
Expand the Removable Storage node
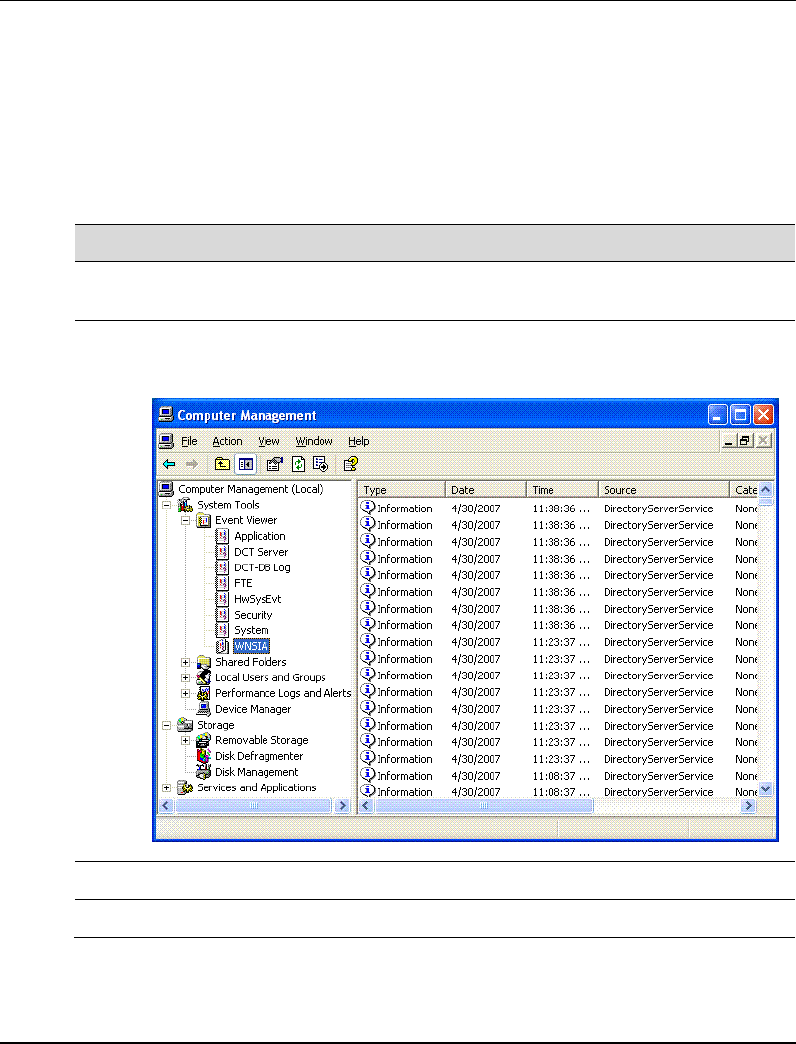(x=186, y=741)
